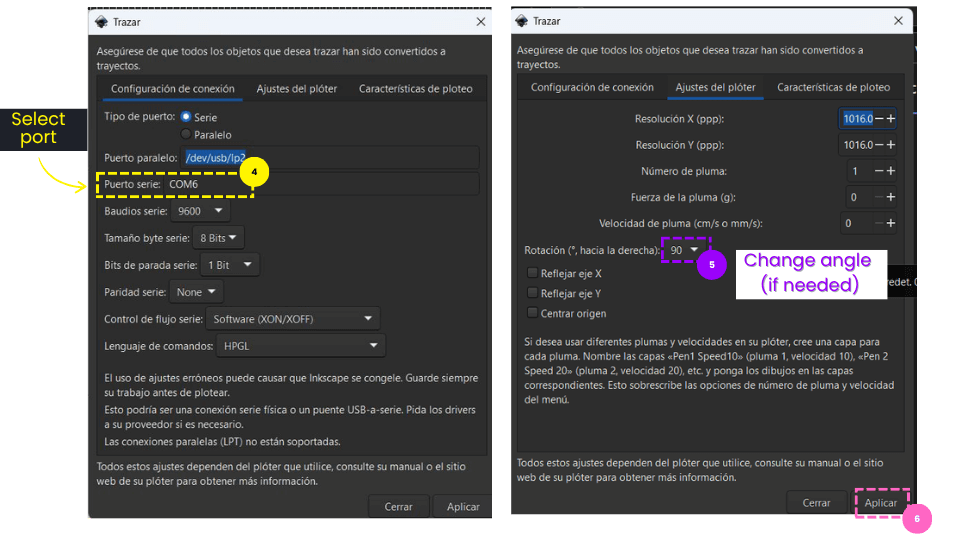Screen dimensions: 960x540
Task: Expand Control de flujo serie dropdown
Action: (293, 319)
